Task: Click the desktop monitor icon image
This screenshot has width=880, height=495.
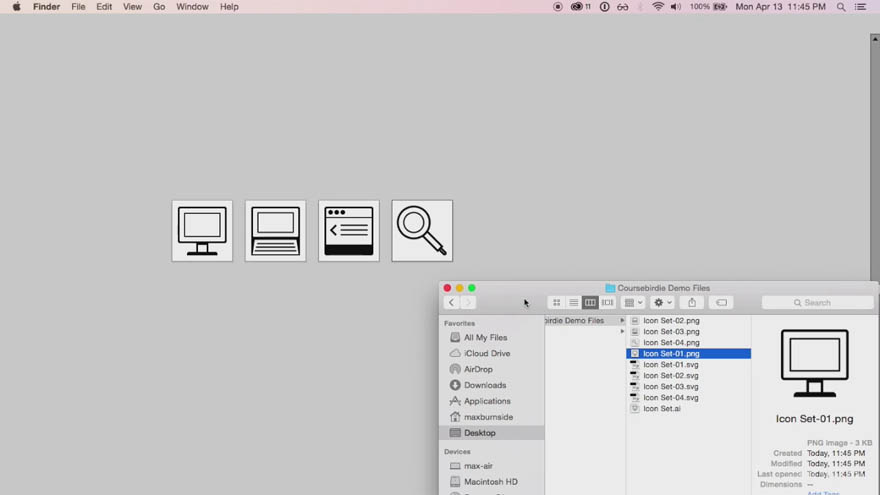Action: [202, 231]
